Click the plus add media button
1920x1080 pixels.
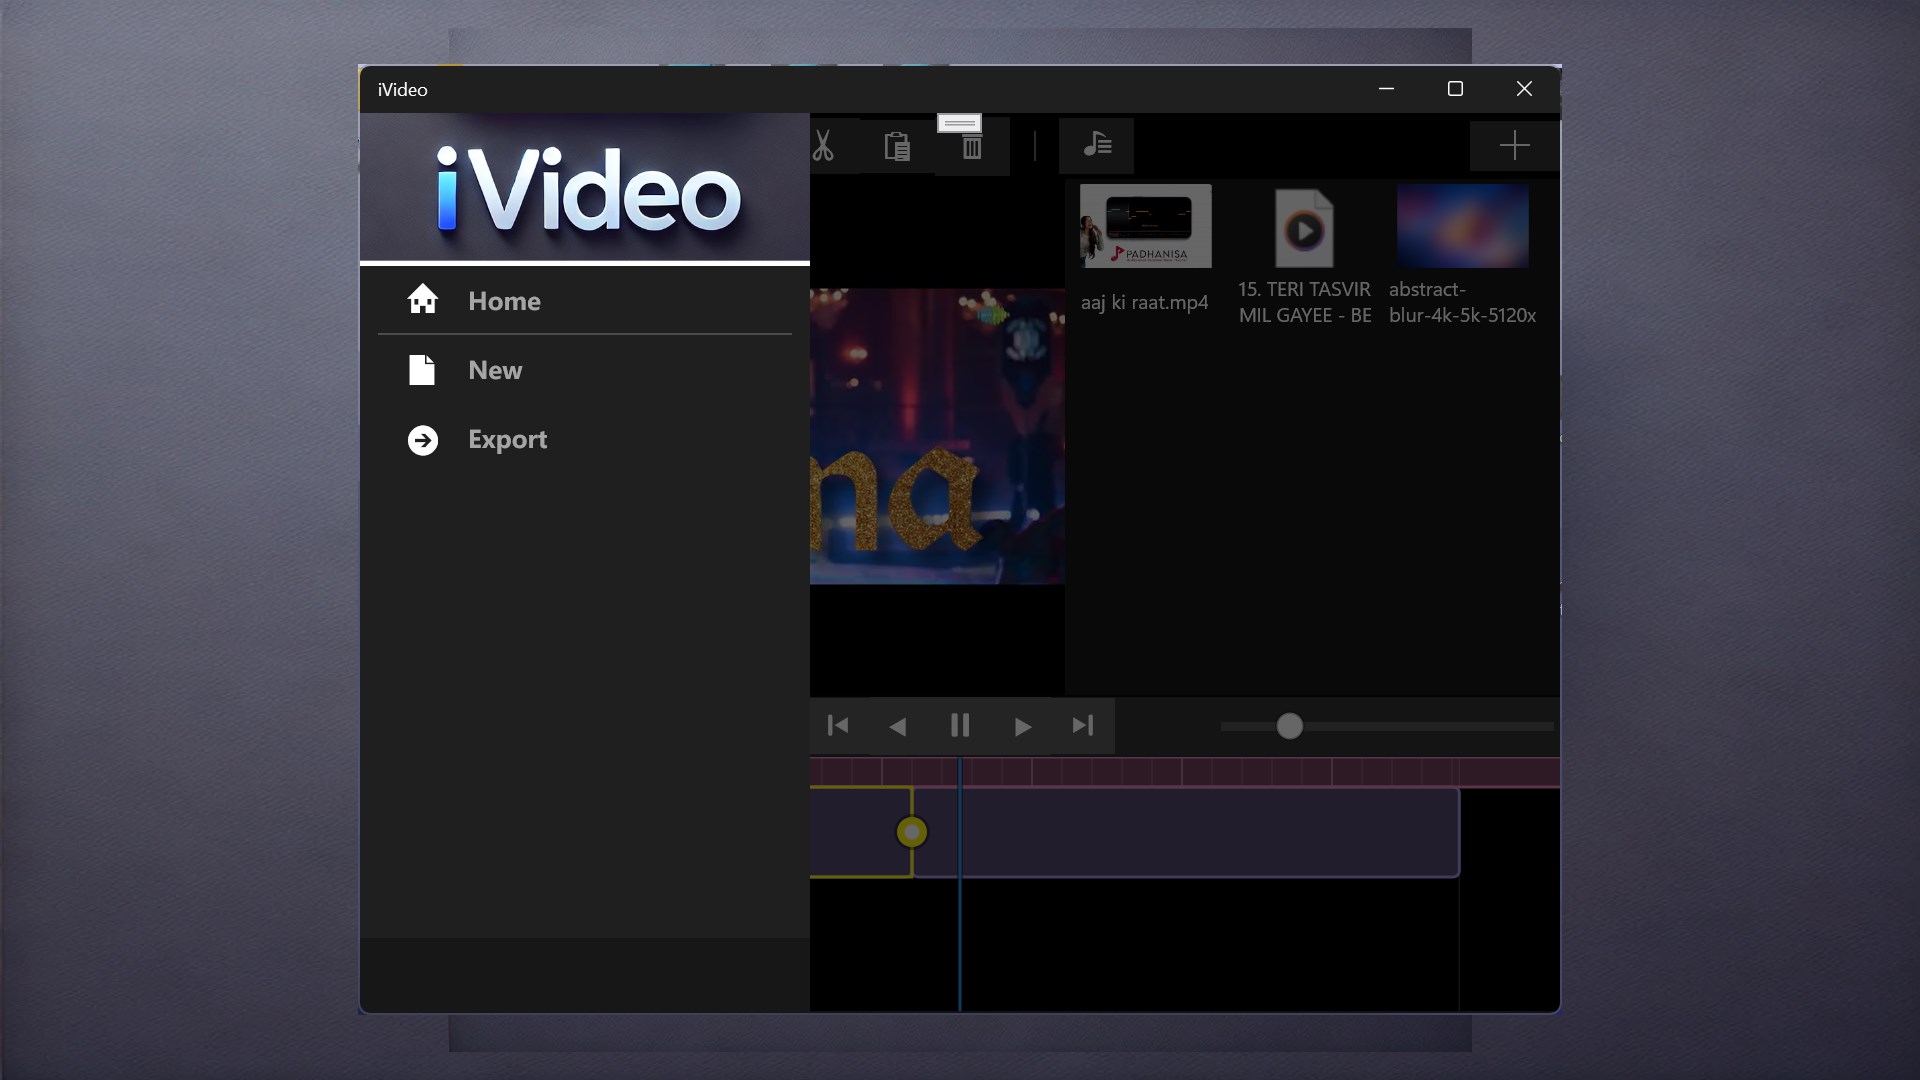1514,146
